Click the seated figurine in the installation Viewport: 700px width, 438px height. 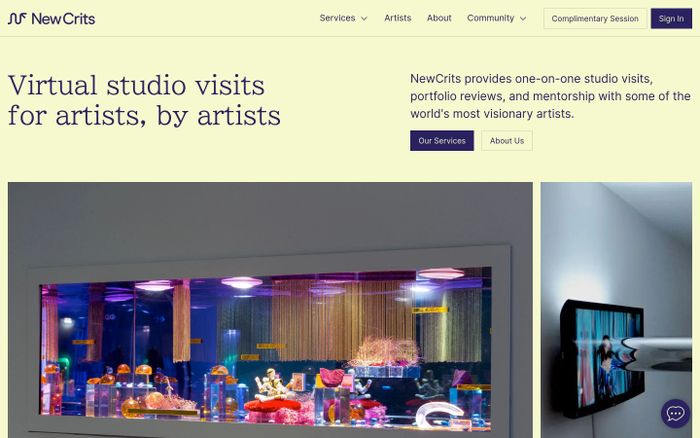pyautogui.click(x=271, y=385)
